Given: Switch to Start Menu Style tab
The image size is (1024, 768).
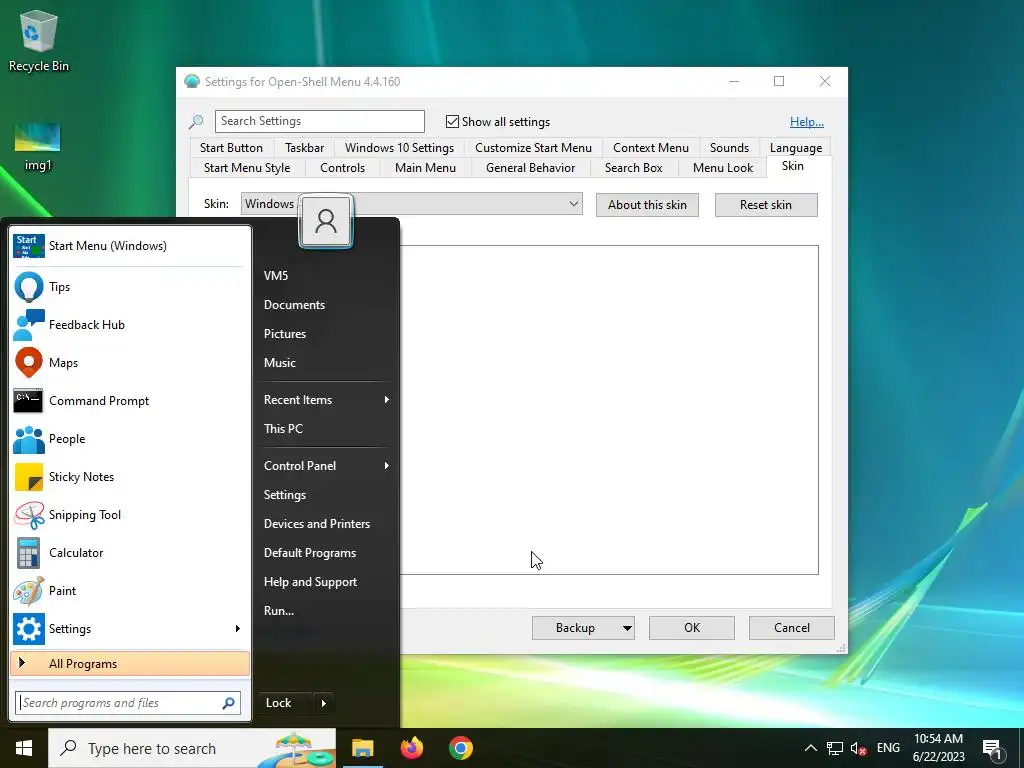Looking at the screenshot, I should 247,168.
